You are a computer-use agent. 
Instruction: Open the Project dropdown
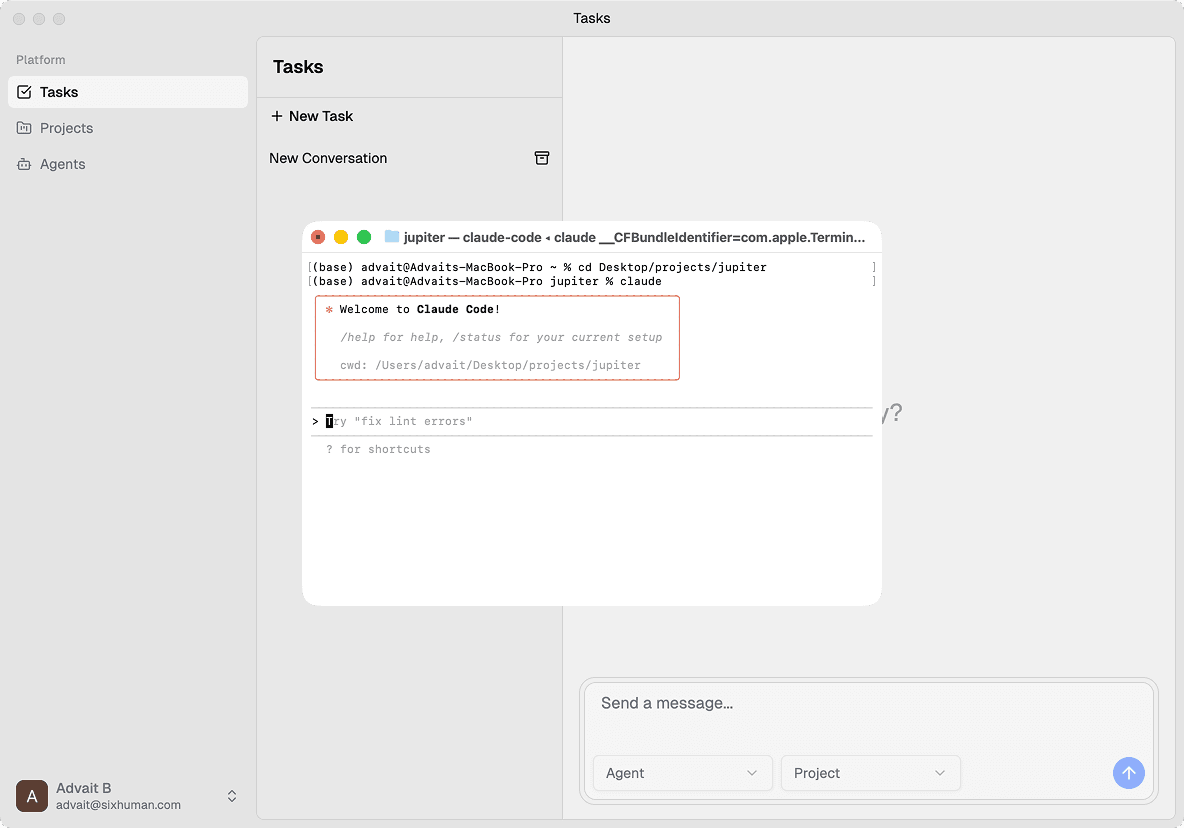coord(871,773)
